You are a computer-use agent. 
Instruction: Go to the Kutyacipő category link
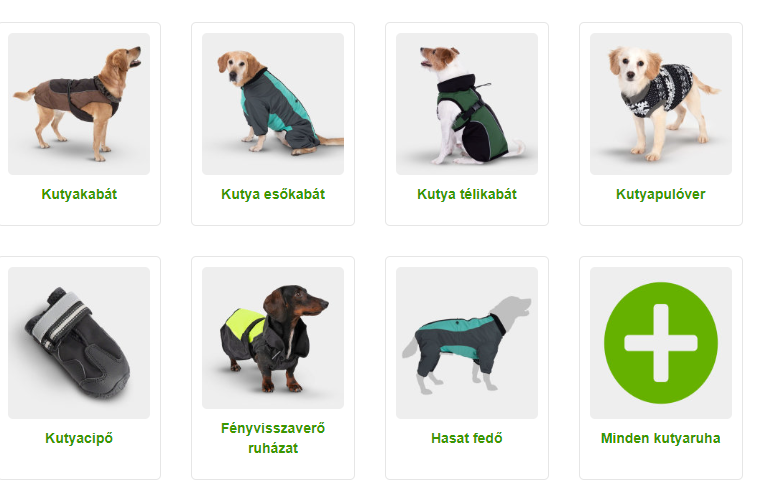pos(79,438)
